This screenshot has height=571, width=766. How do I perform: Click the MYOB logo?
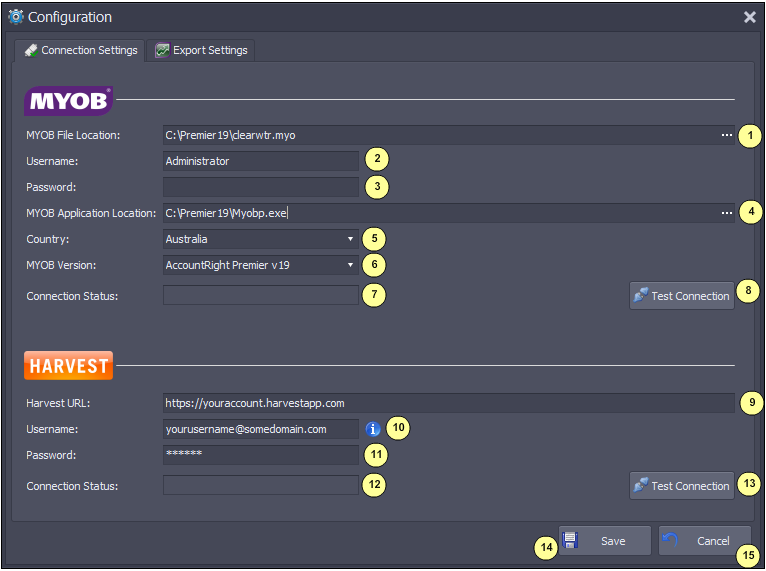[68, 101]
